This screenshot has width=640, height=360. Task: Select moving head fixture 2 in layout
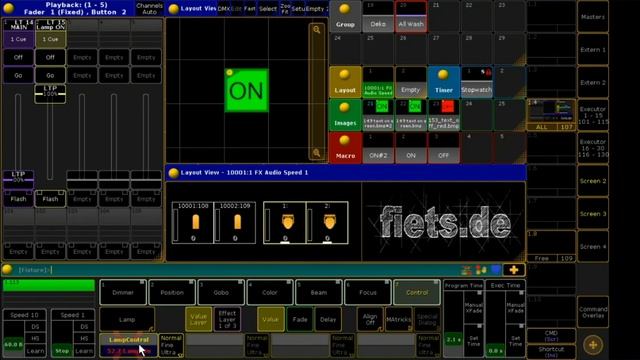(327, 222)
